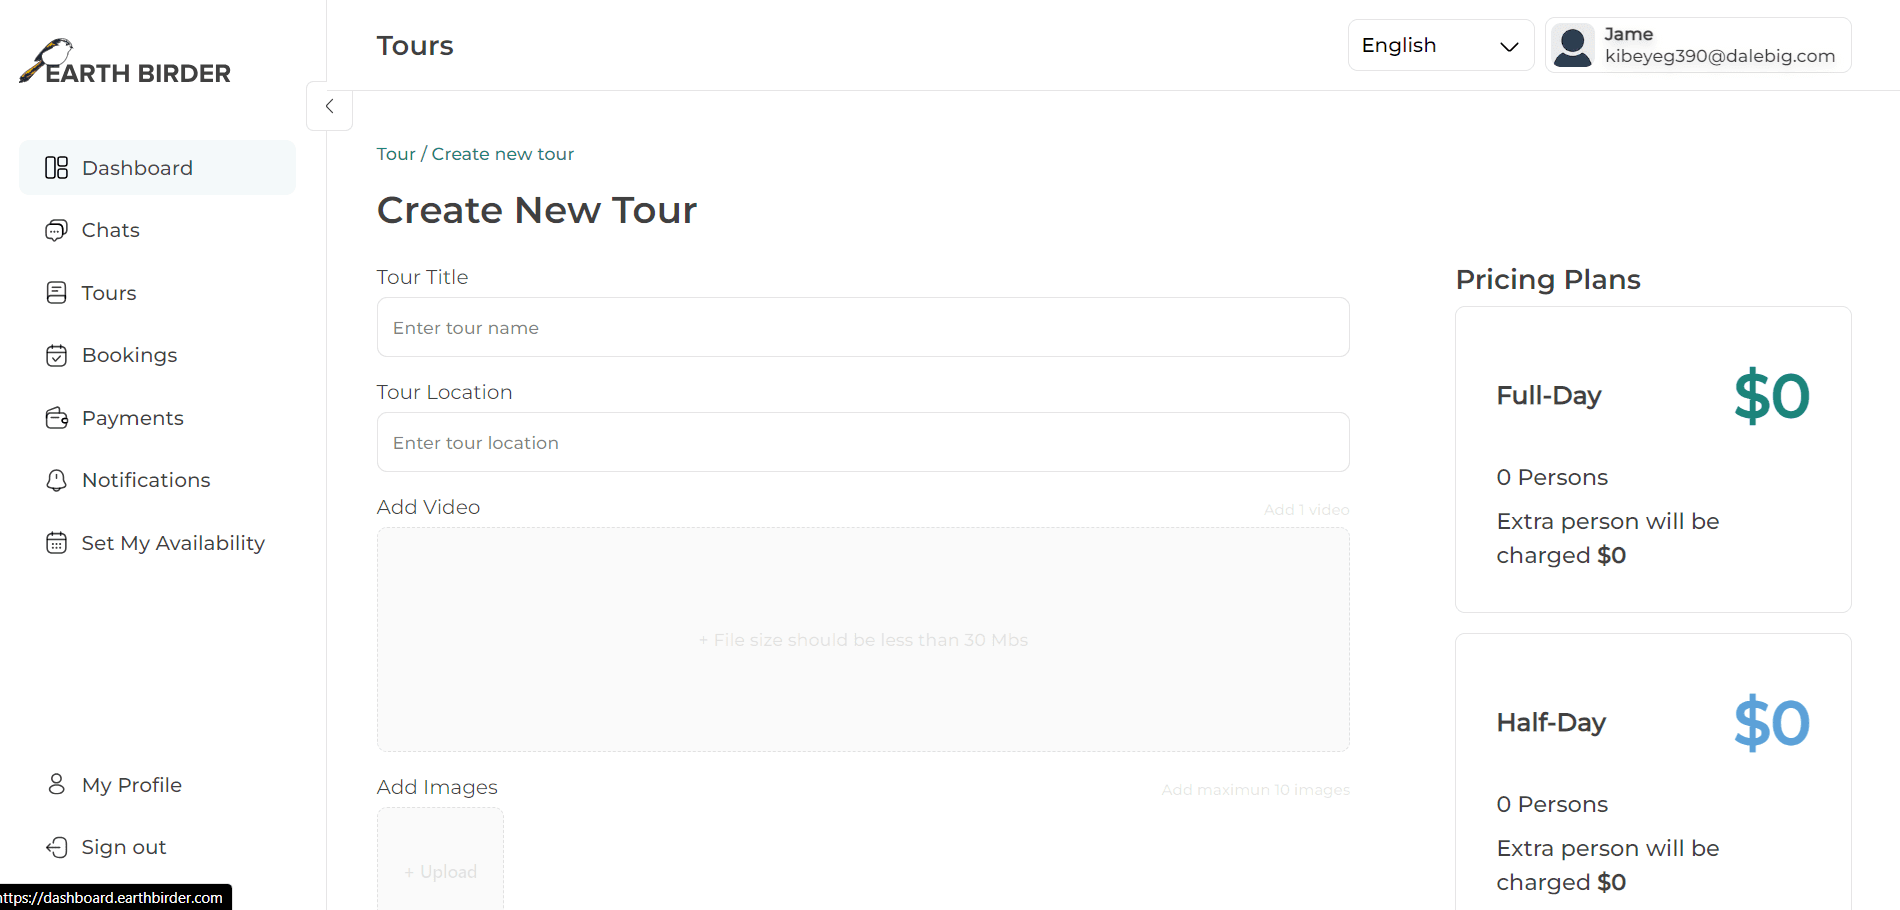Select the Bookings calendar-check icon
Screen dimensions: 1900x910
point(56,355)
